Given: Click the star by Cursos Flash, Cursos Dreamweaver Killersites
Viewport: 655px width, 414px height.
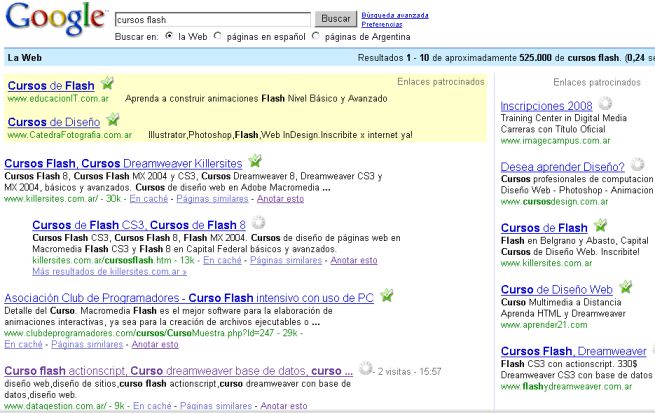Looking at the screenshot, I should pyautogui.click(x=255, y=160).
